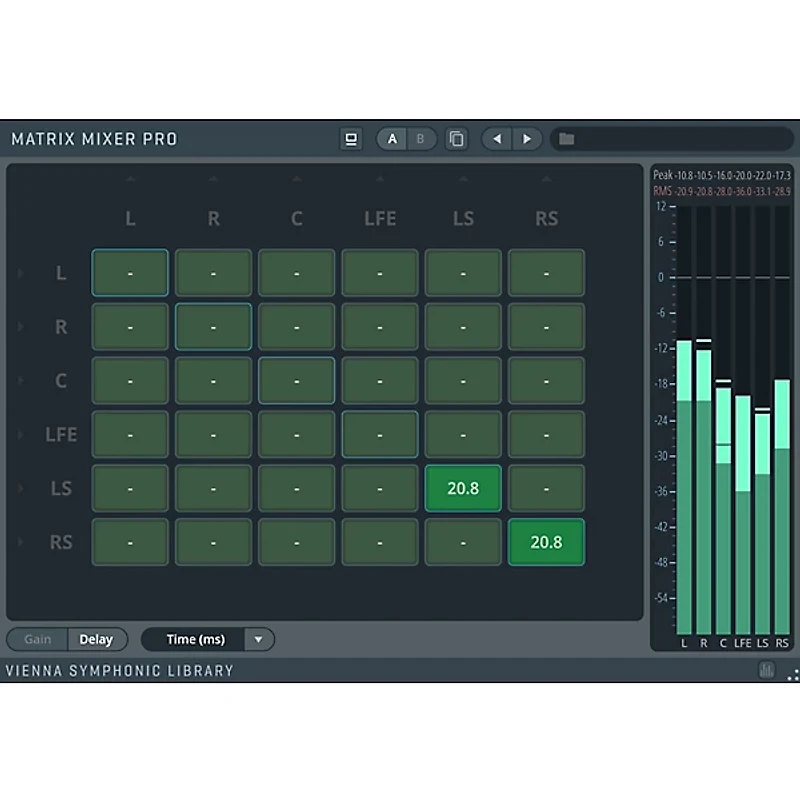Expand the C row with side arrow

coord(20,380)
